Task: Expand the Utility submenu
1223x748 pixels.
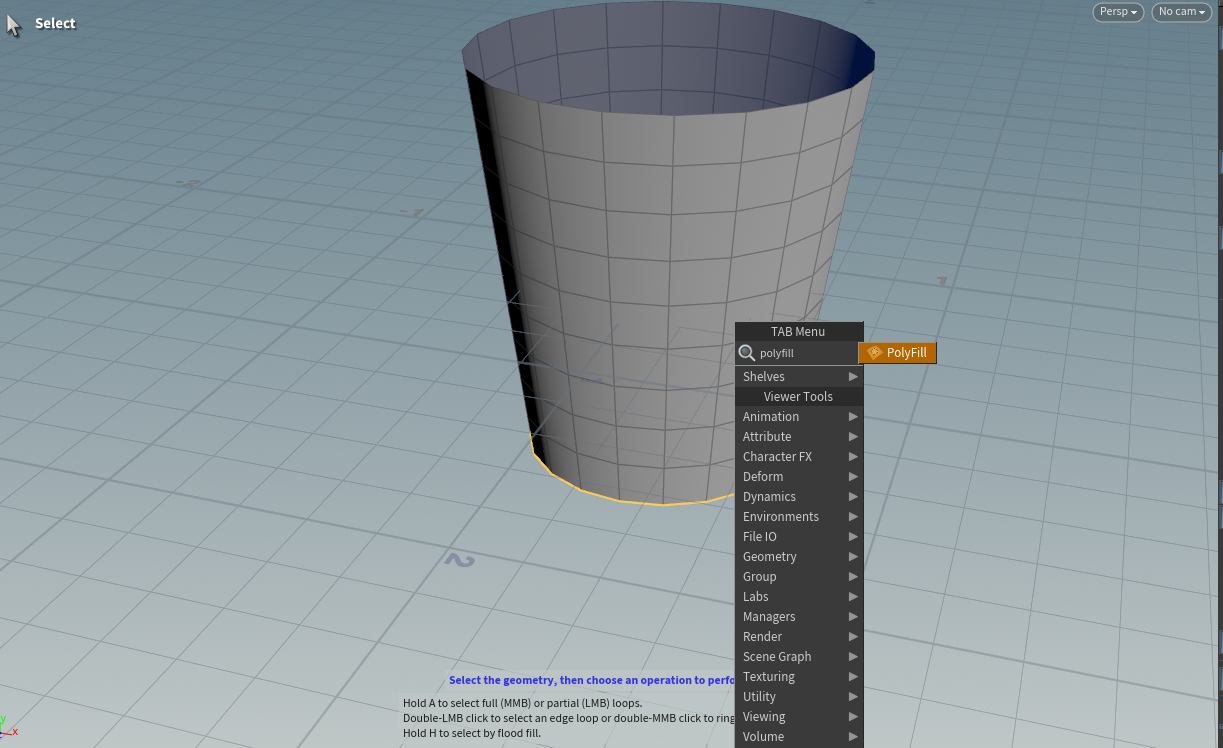Action: click(798, 696)
